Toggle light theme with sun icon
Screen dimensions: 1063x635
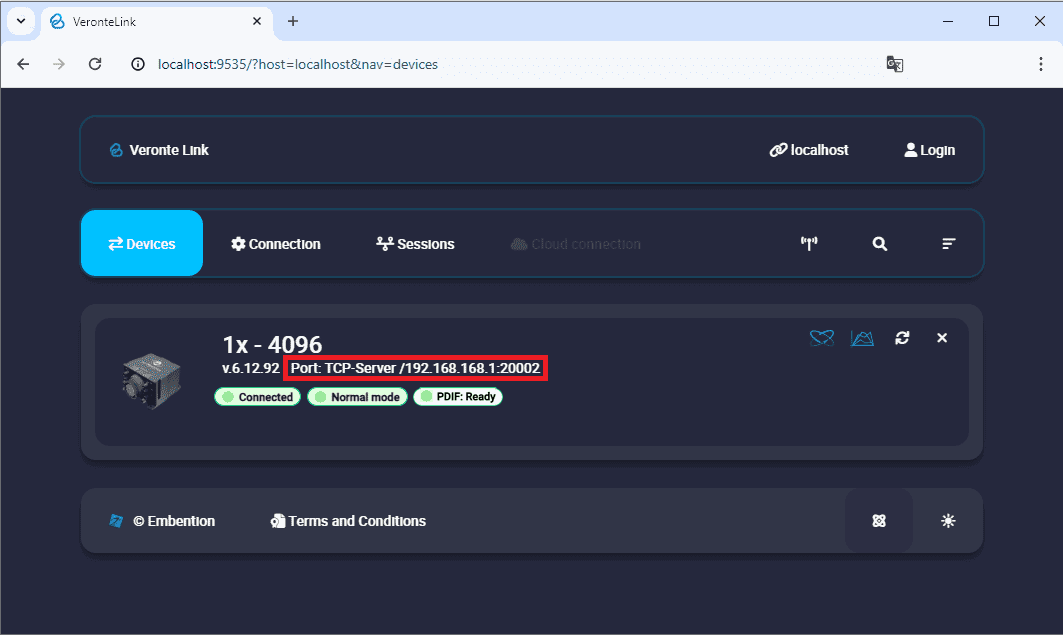(948, 521)
